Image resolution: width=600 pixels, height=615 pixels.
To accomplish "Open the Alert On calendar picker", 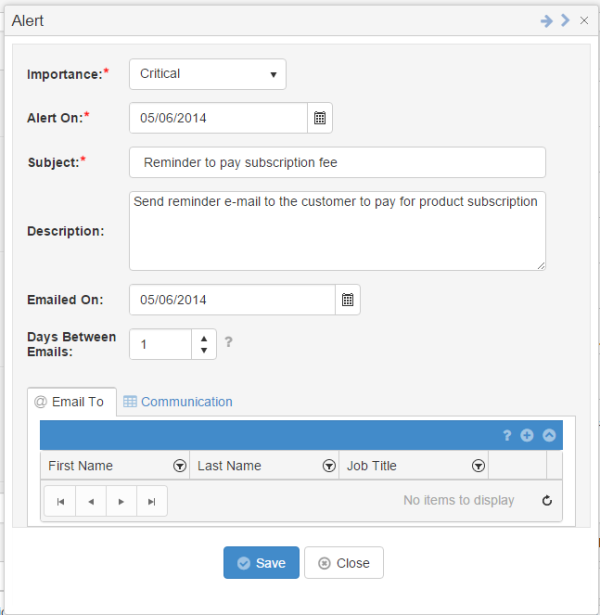I will coord(320,118).
